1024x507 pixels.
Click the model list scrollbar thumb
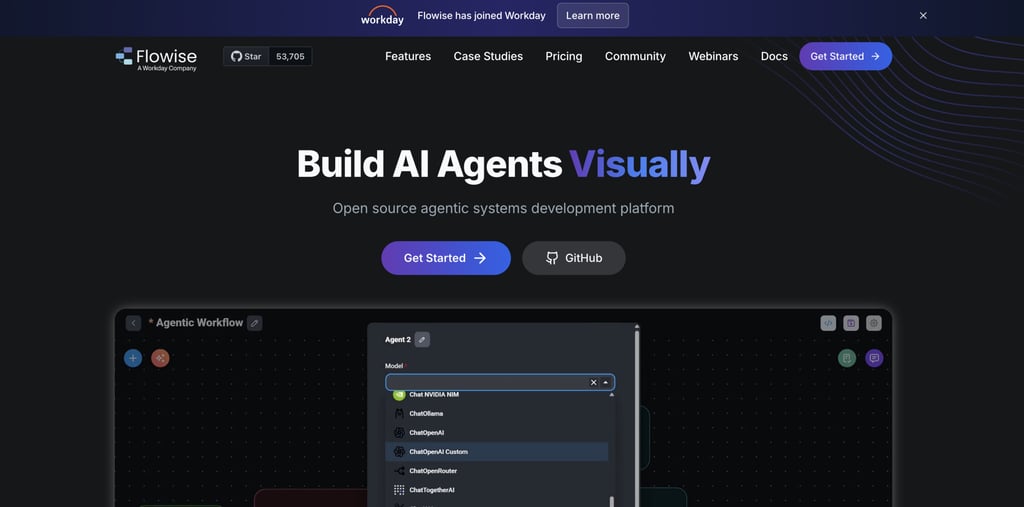(612, 501)
